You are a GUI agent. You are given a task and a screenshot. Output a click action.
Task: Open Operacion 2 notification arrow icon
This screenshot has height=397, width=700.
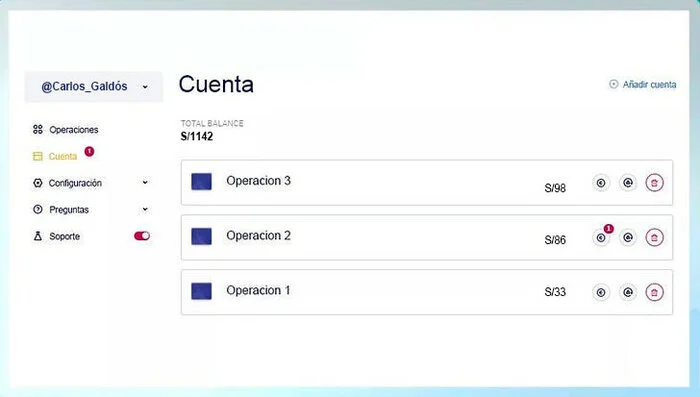[601, 238]
